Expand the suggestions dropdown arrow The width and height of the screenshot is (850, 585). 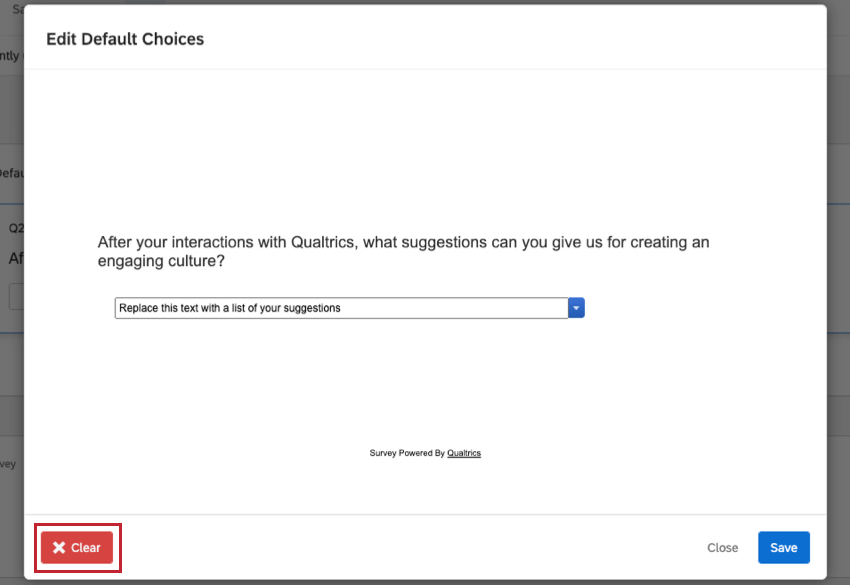coord(576,308)
